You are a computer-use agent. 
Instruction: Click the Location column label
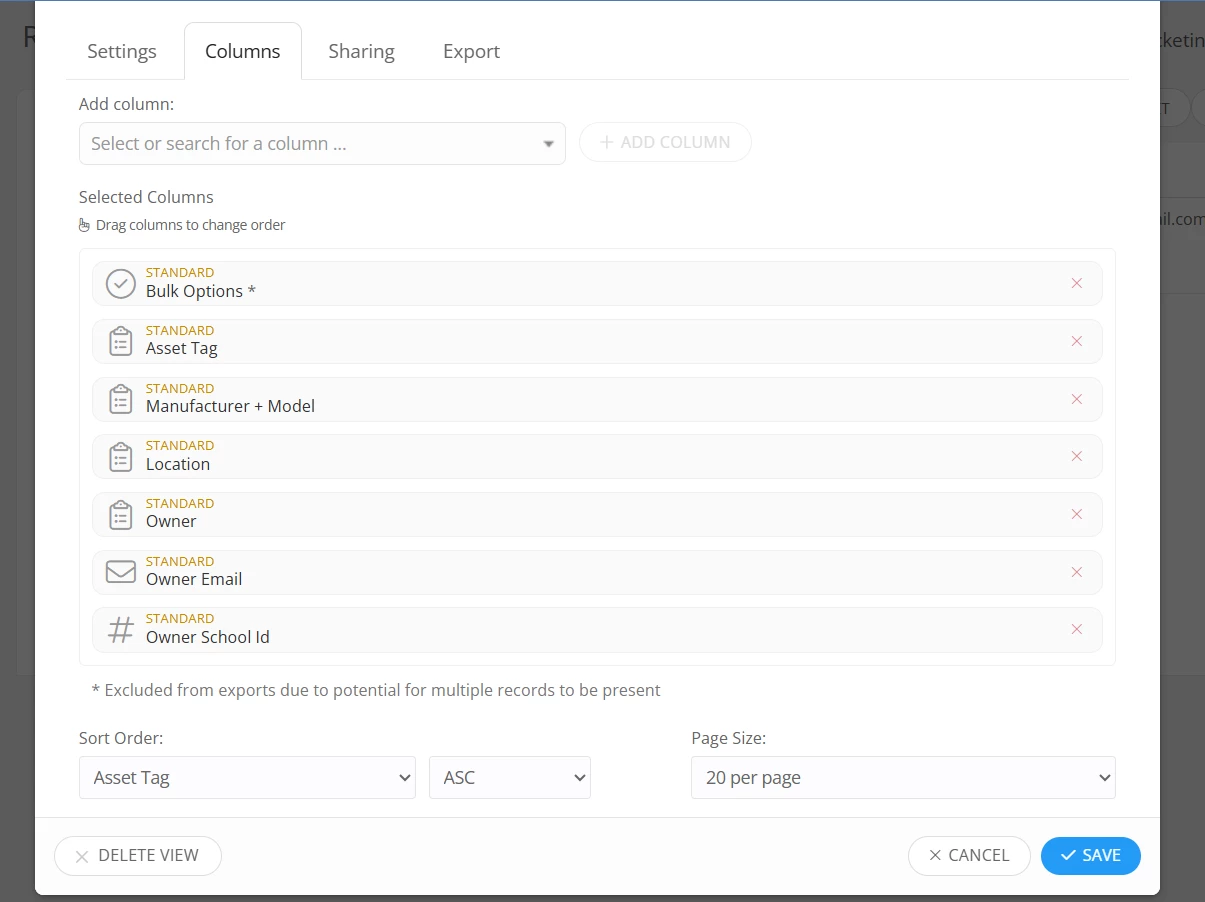pos(178,464)
